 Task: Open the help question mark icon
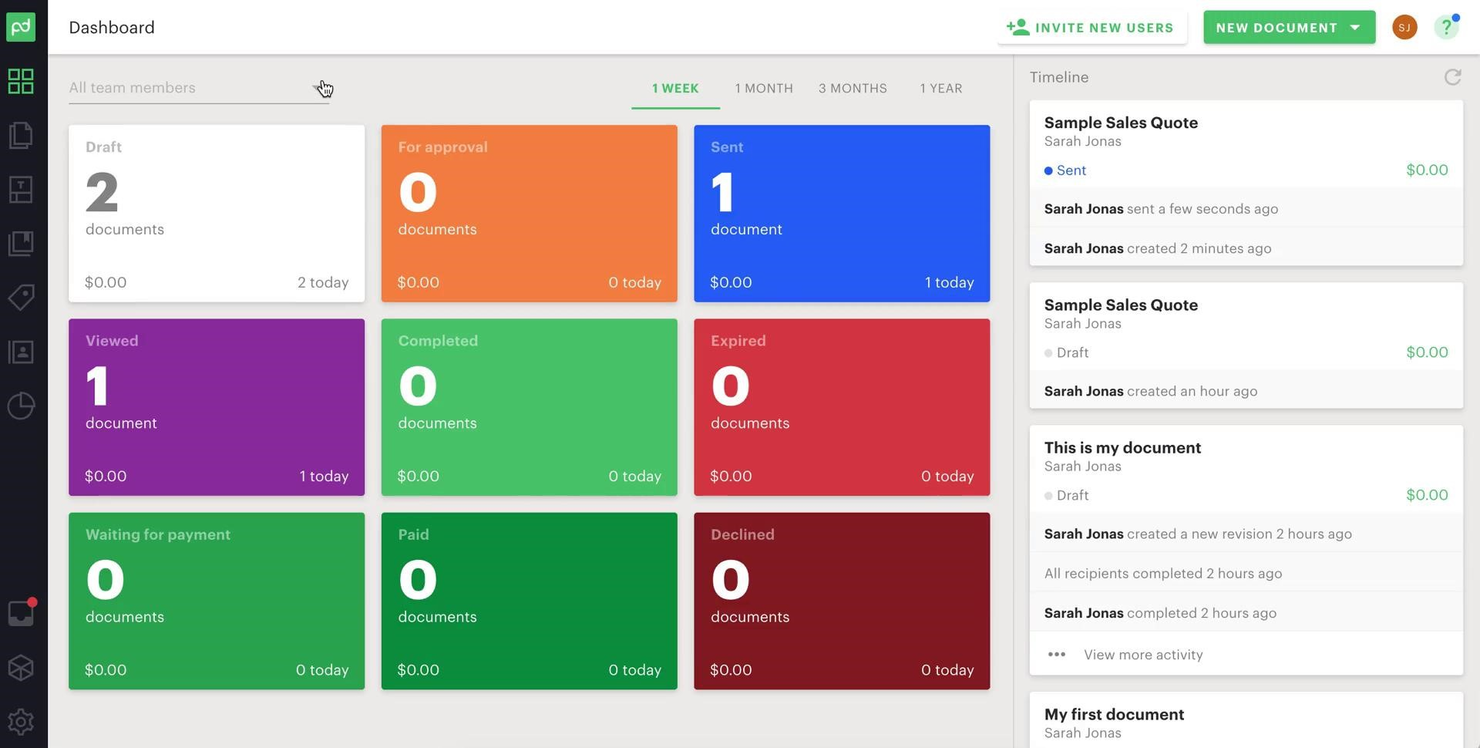tap(1446, 27)
